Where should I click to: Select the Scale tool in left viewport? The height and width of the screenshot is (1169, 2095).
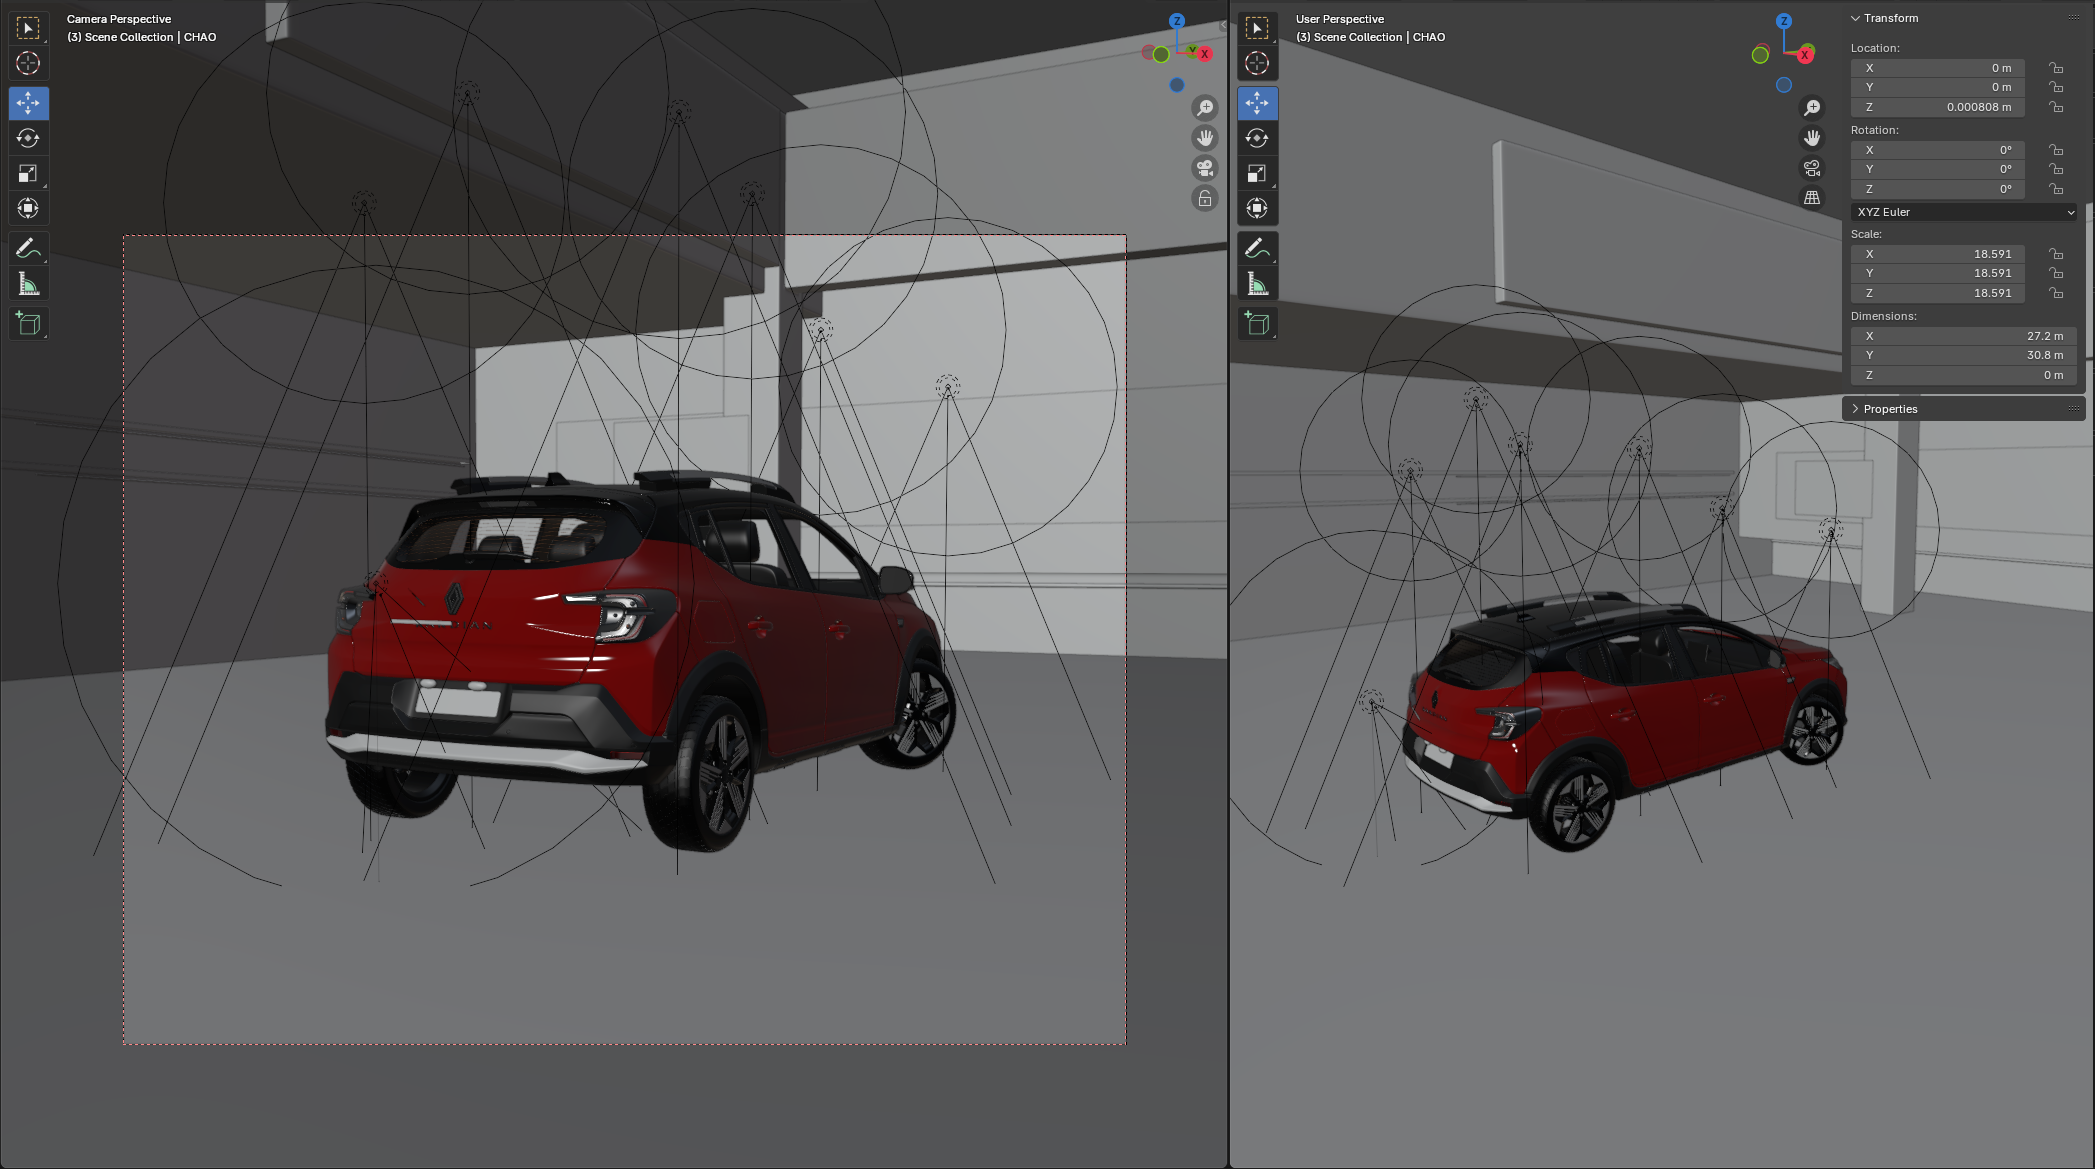(x=28, y=173)
